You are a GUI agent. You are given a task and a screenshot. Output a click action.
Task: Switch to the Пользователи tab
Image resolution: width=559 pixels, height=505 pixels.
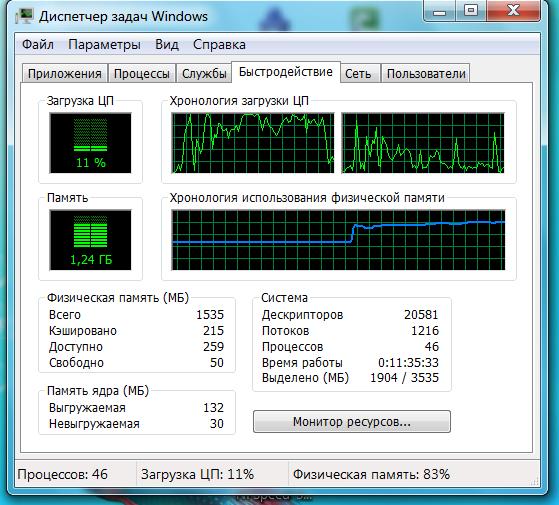(x=426, y=74)
